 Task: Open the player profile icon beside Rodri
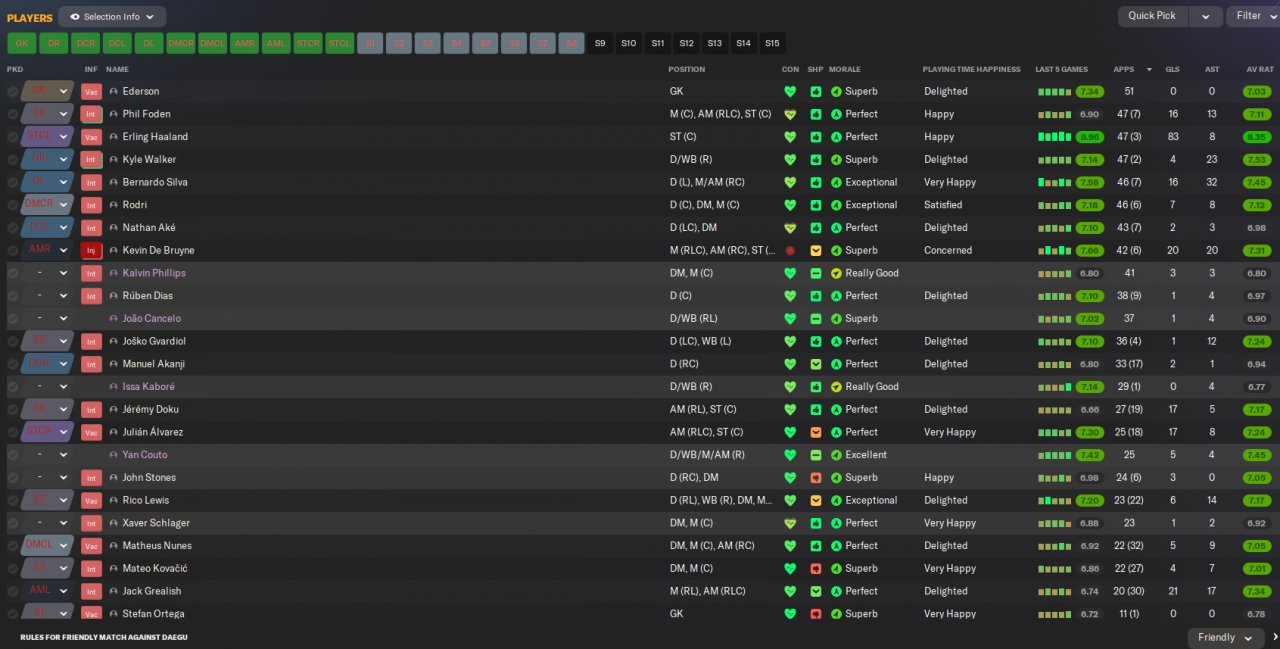pyautogui.click(x=113, y=205)
